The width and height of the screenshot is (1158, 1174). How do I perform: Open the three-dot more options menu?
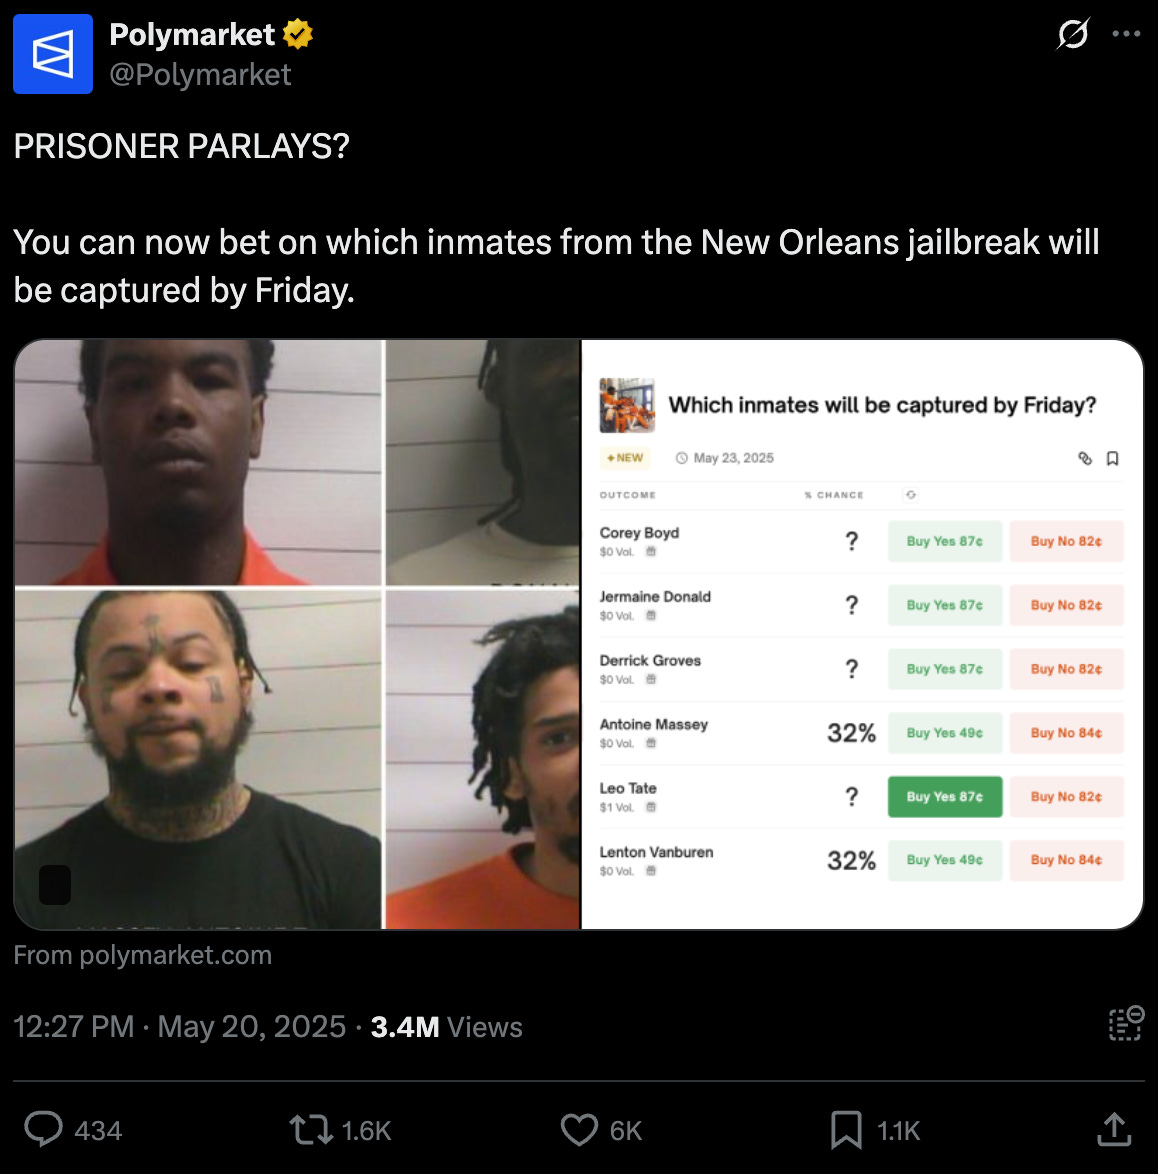[1126, 34]
